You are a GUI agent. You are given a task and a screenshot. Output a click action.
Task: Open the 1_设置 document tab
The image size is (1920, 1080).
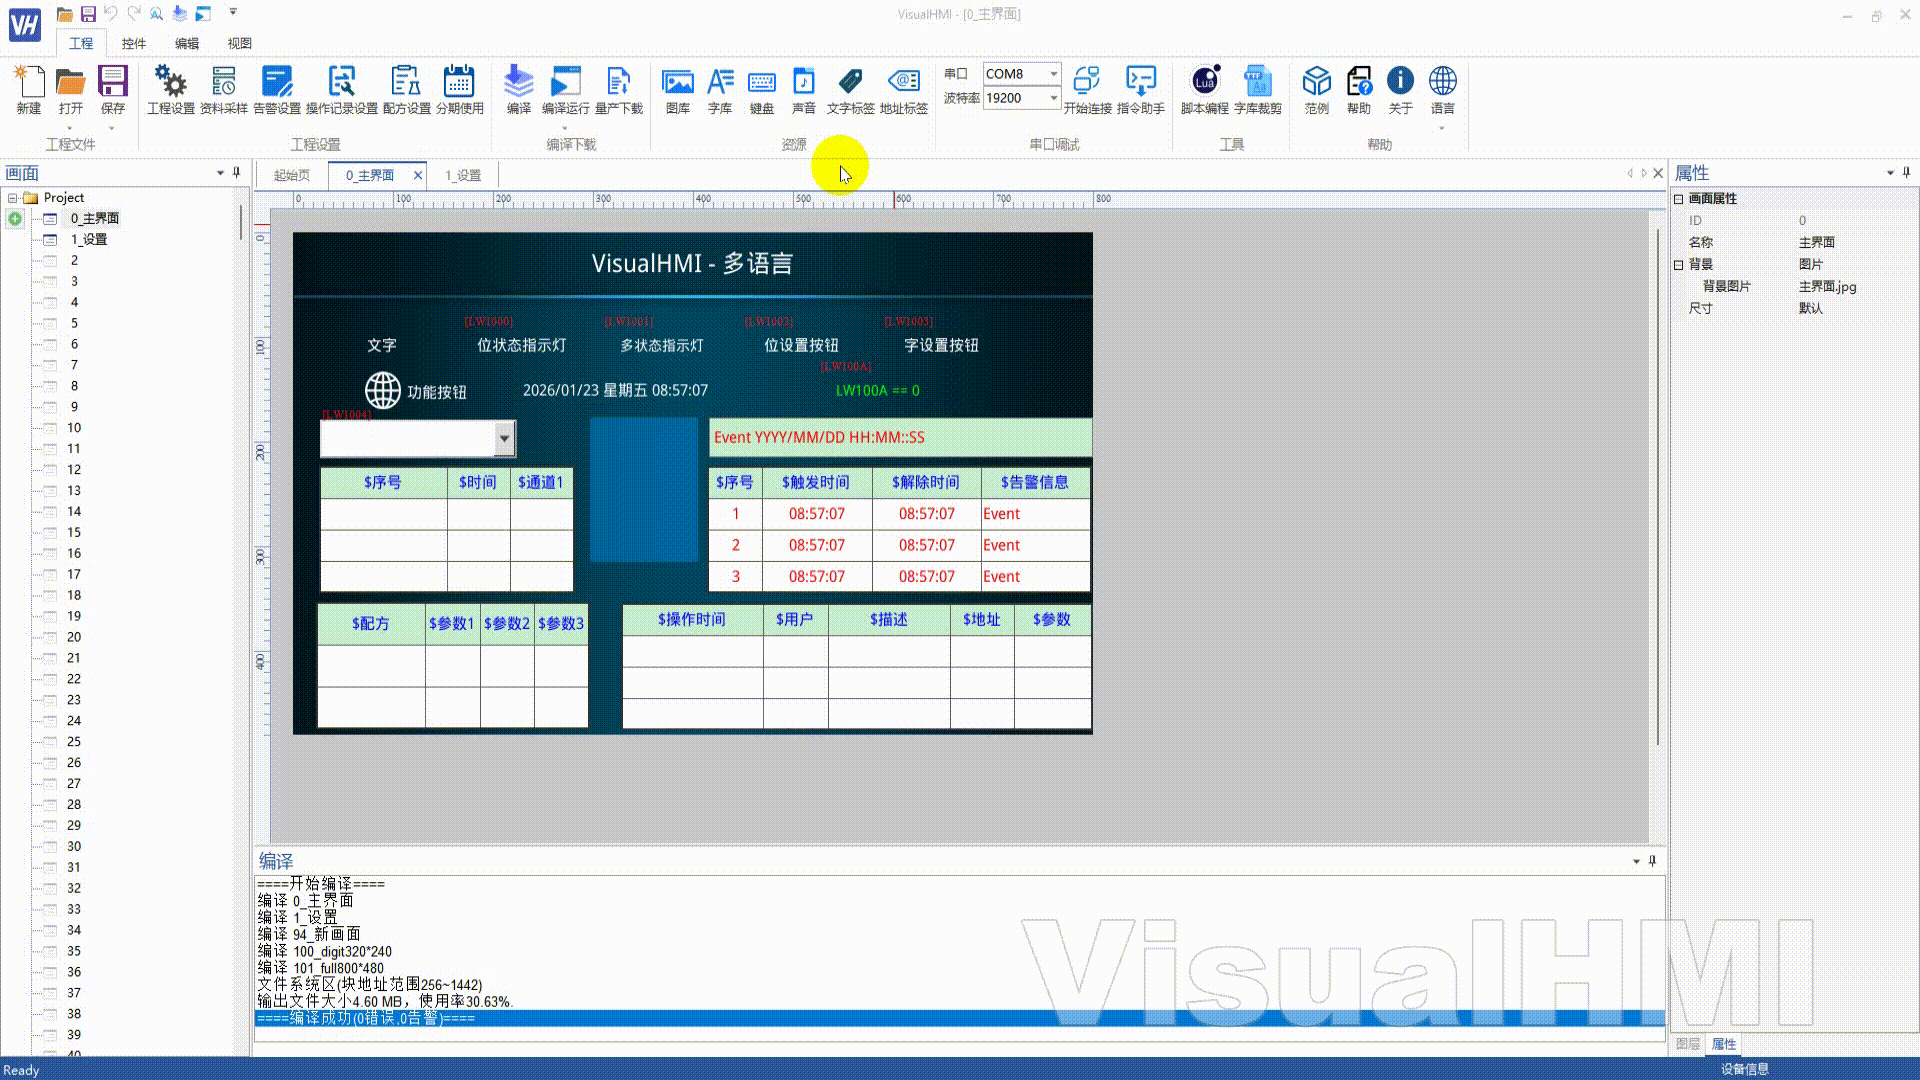[463, 175]
